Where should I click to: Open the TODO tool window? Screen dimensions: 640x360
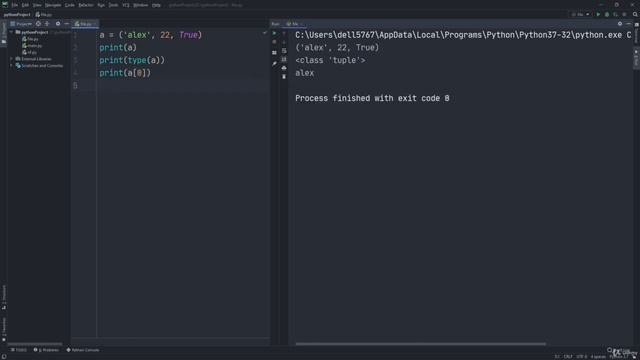click(19, 350)
